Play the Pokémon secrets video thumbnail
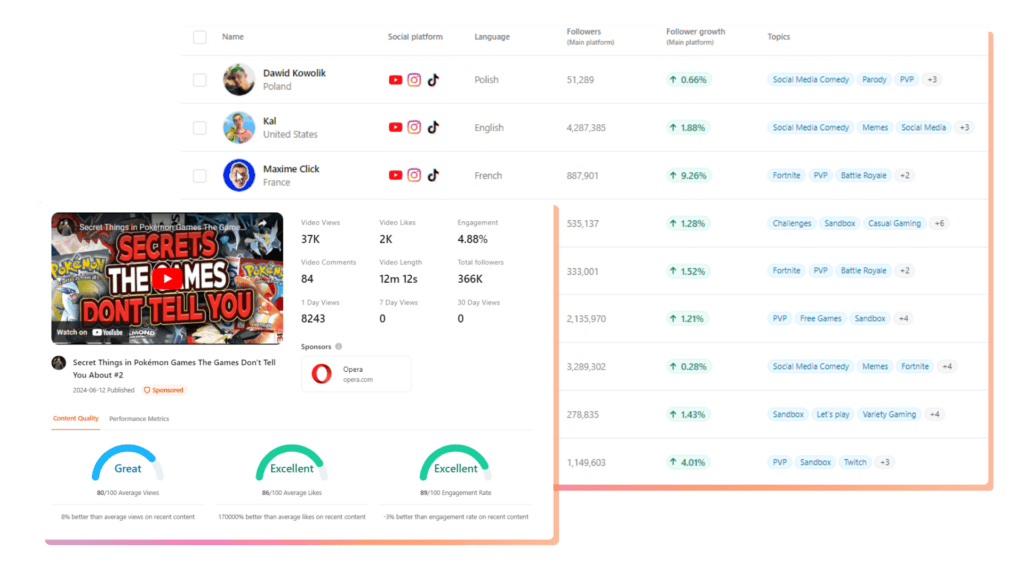Image resolution: width=1024 pixels, height=576 pixels. (x=167, y=279)
